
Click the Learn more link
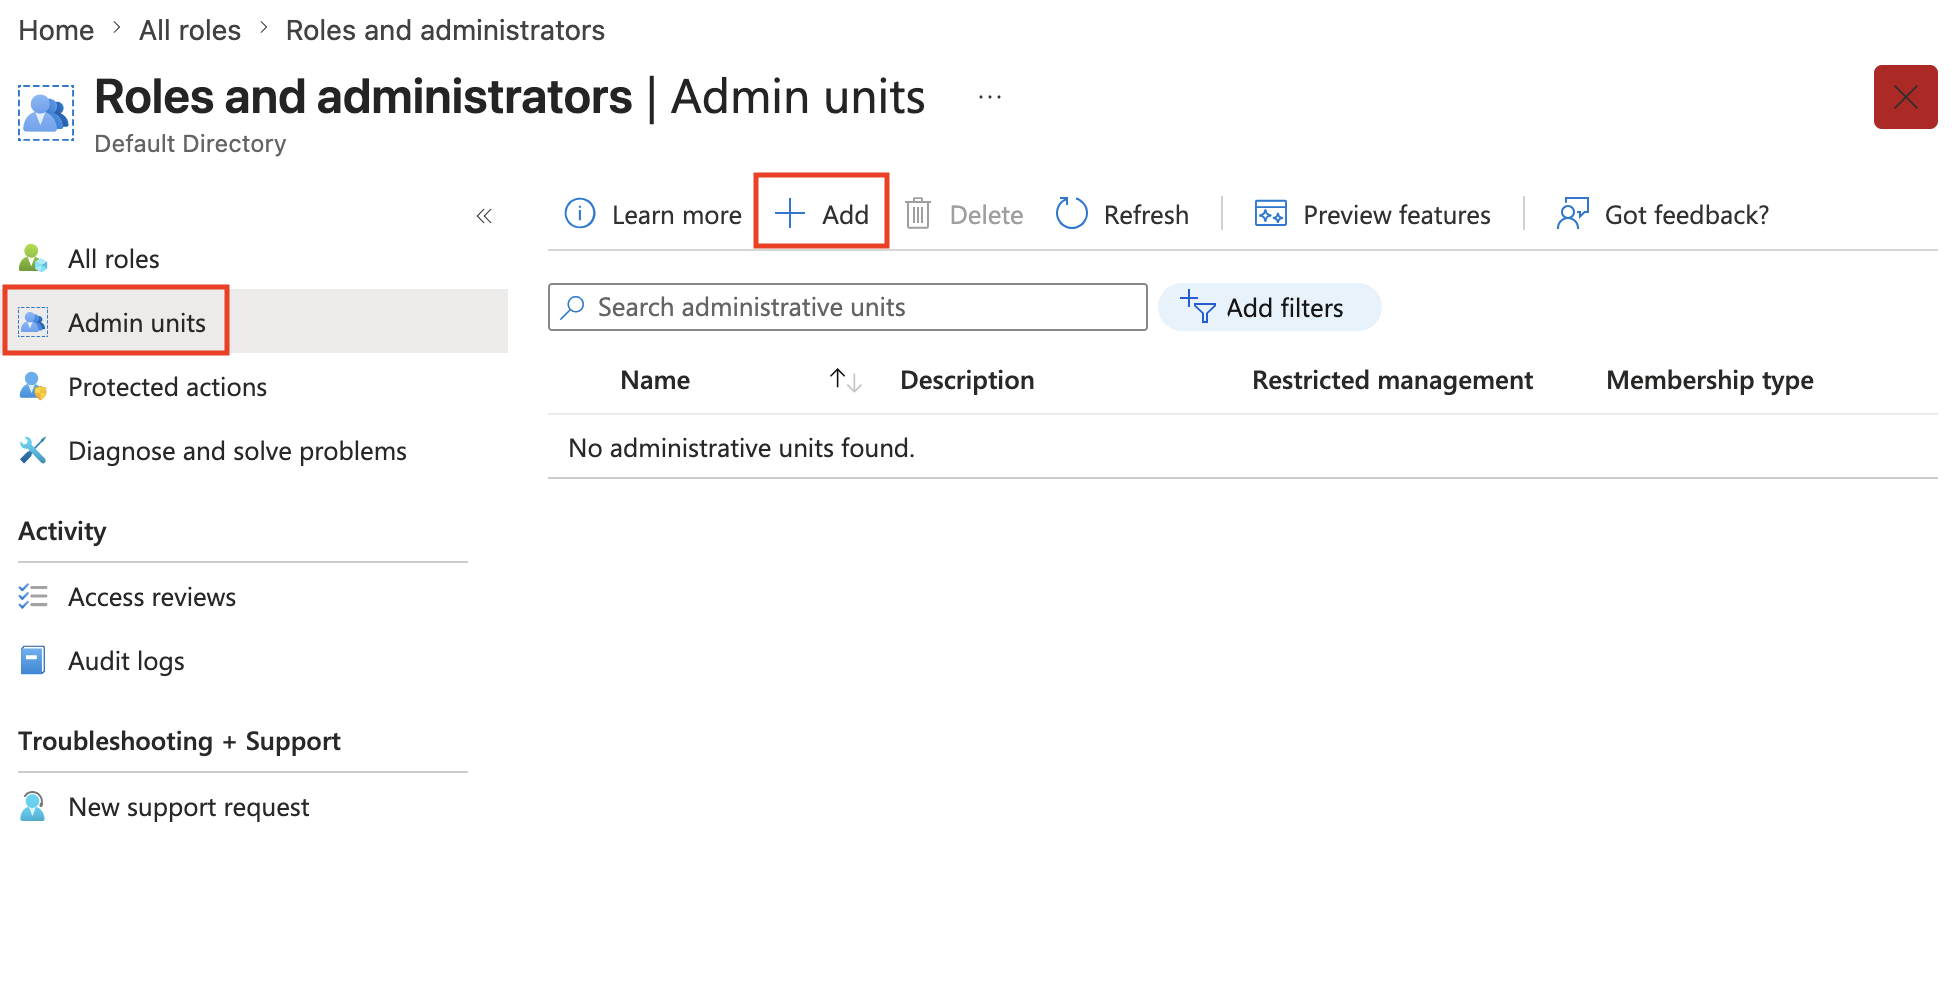(x=677, y=214)
